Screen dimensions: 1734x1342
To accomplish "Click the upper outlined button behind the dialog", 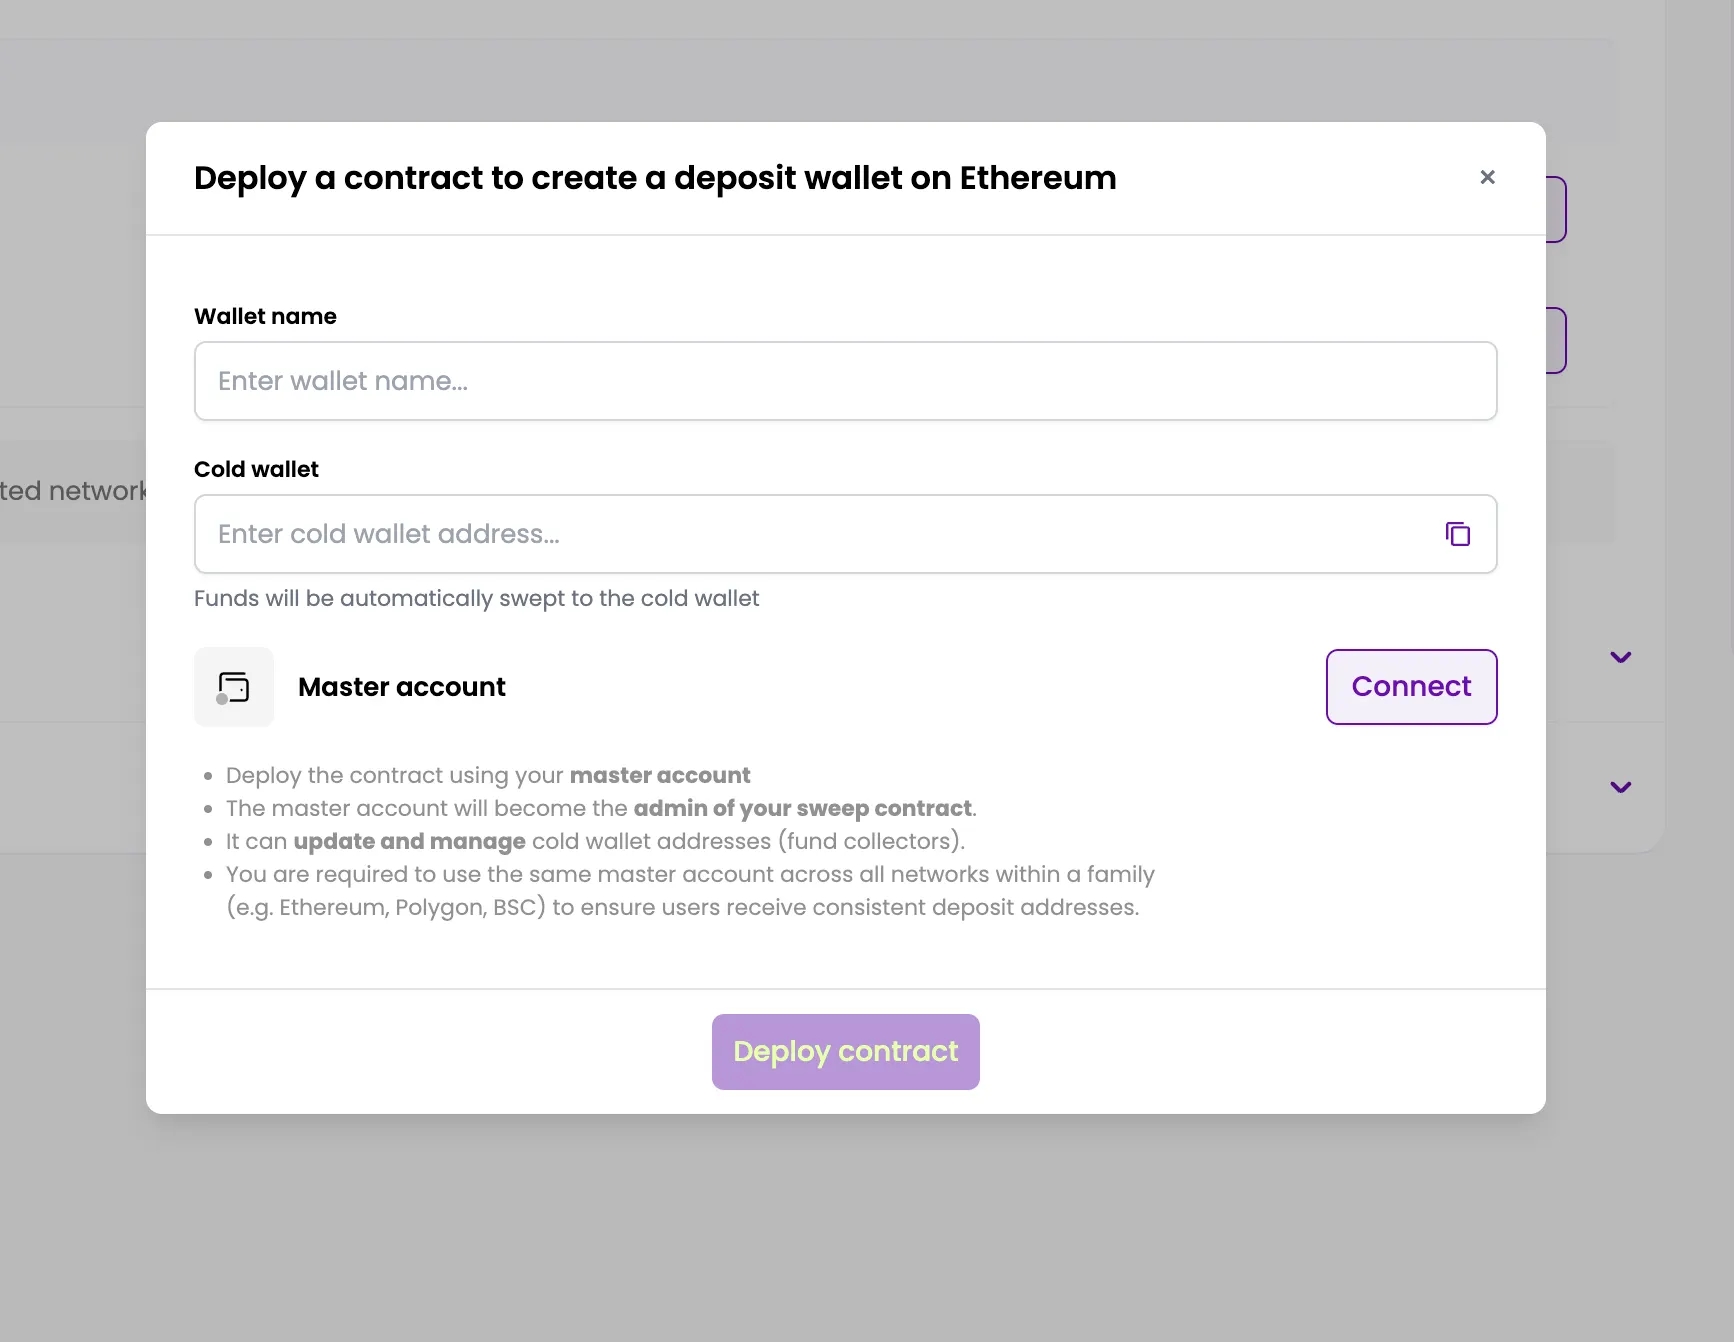I will coord(1556,209).
